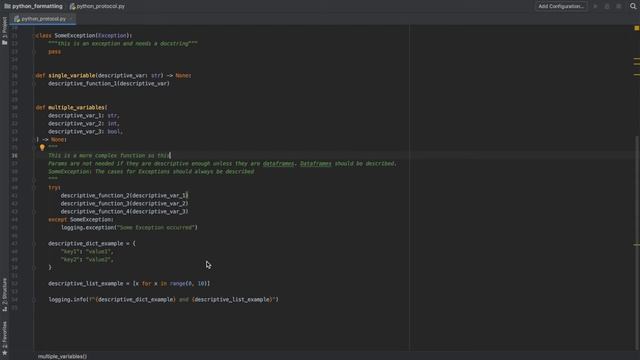
Task: Click python_protocol.py in the navigation bar
Action: [x=100, y=6]
